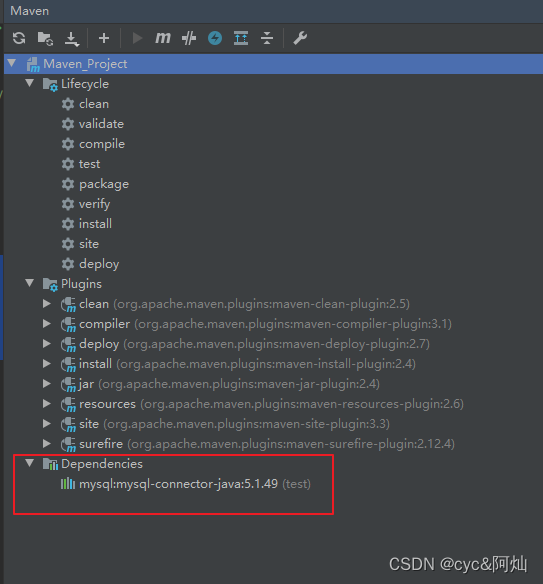Screen dimensions: 543x584
Task: Select maven-jar-plugin:2.4 entry text
Action: coord(239,384)
